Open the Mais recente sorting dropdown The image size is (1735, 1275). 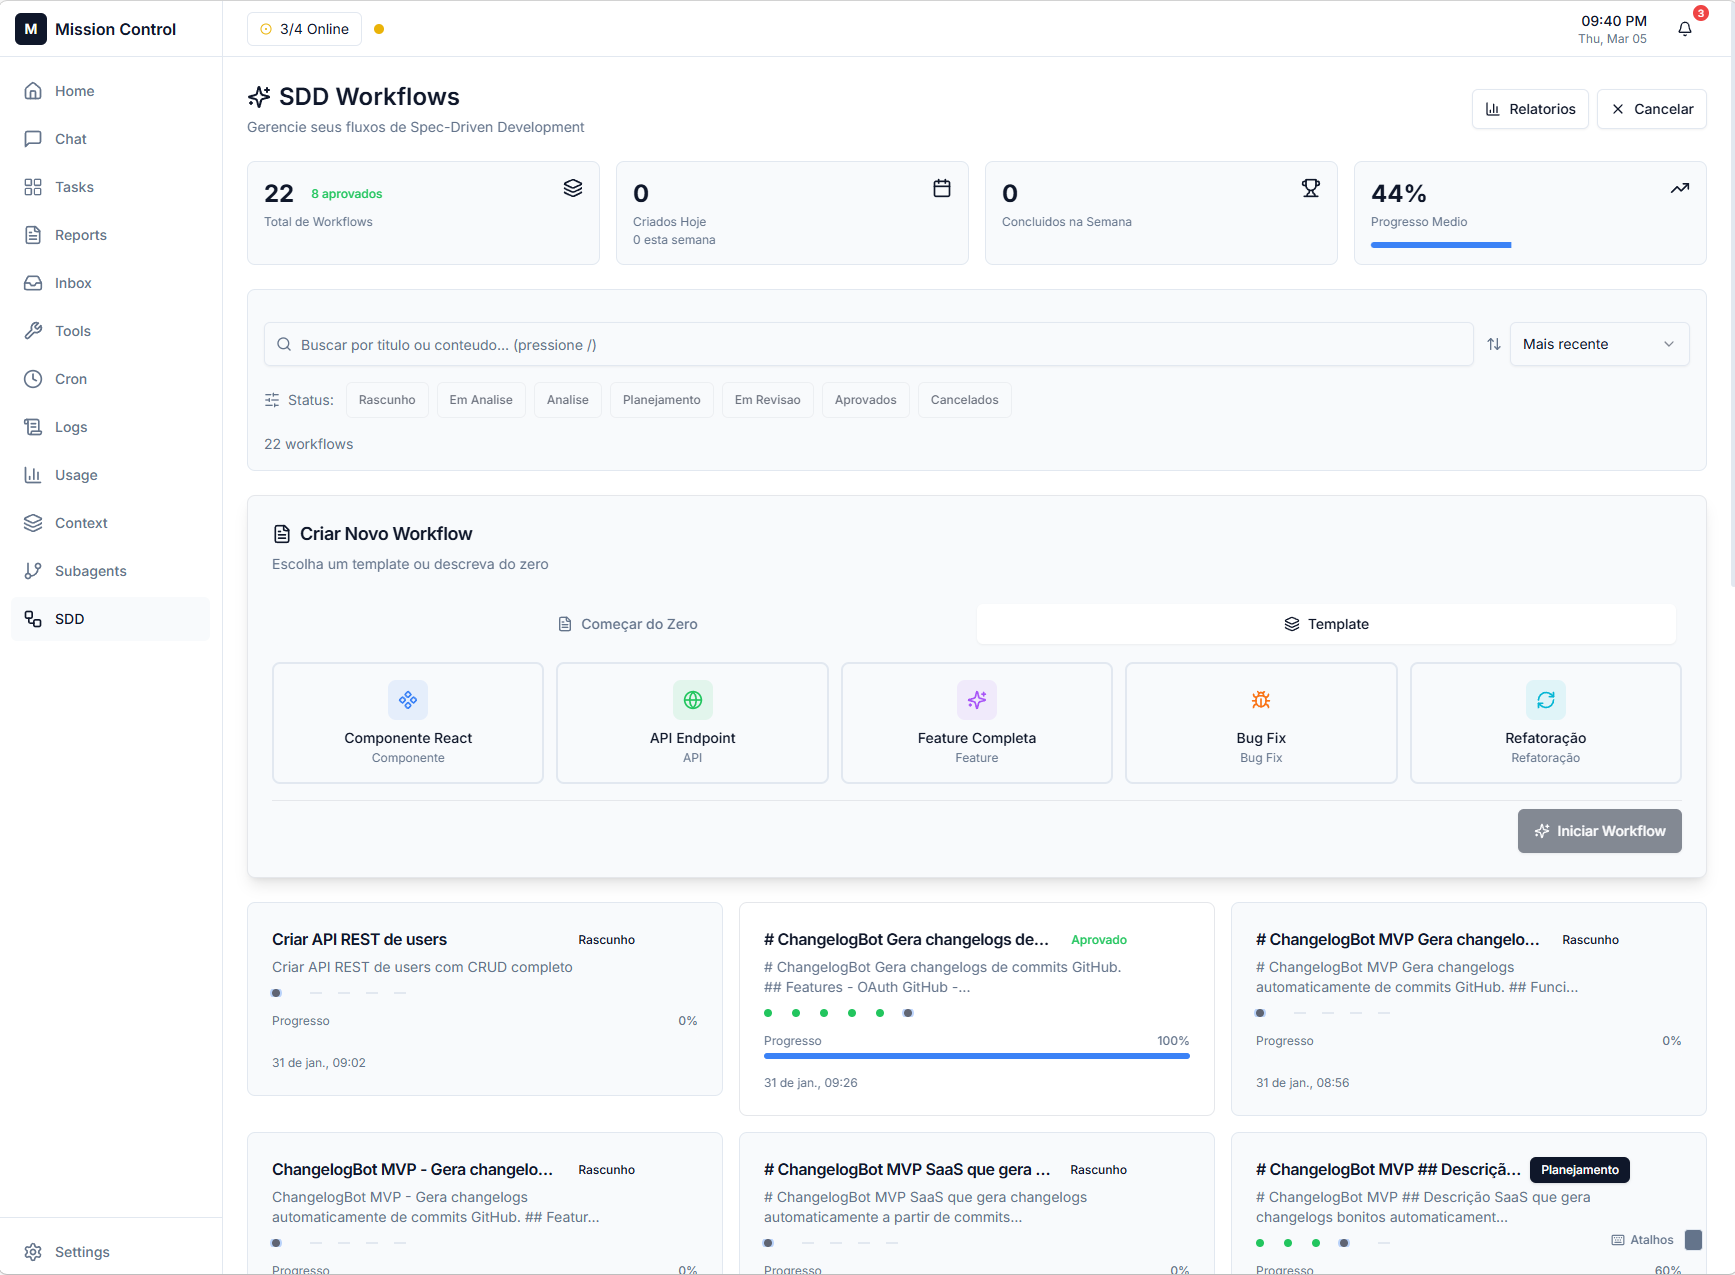1598,343
